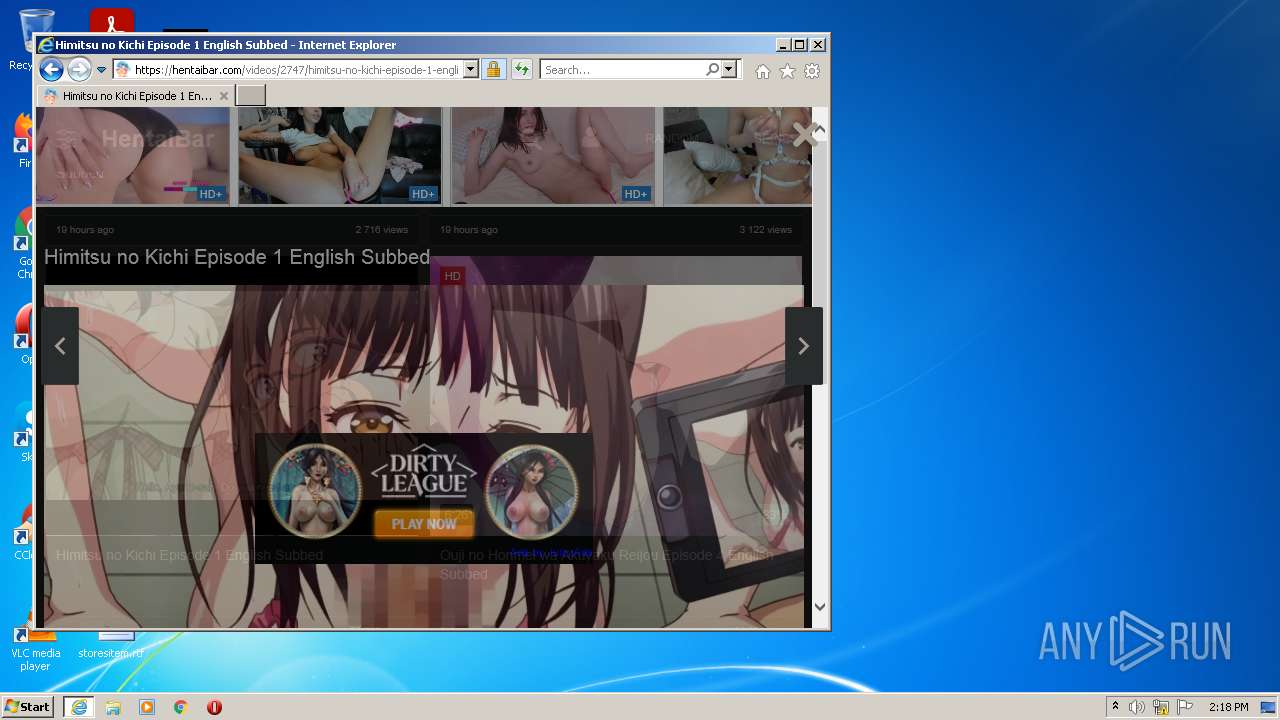The image size is (1280, 720).
Task: Open the Windows Start menu
Action: (x=27, y=707)
